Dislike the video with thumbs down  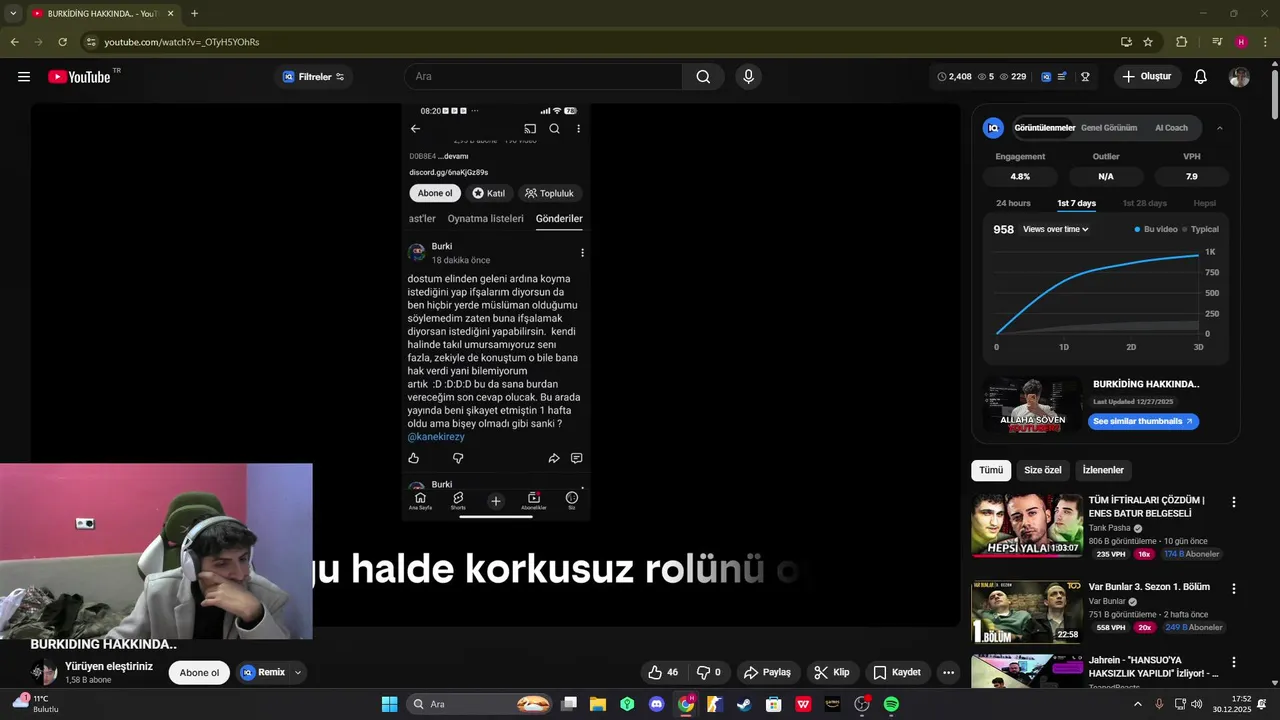coord(709,672)
